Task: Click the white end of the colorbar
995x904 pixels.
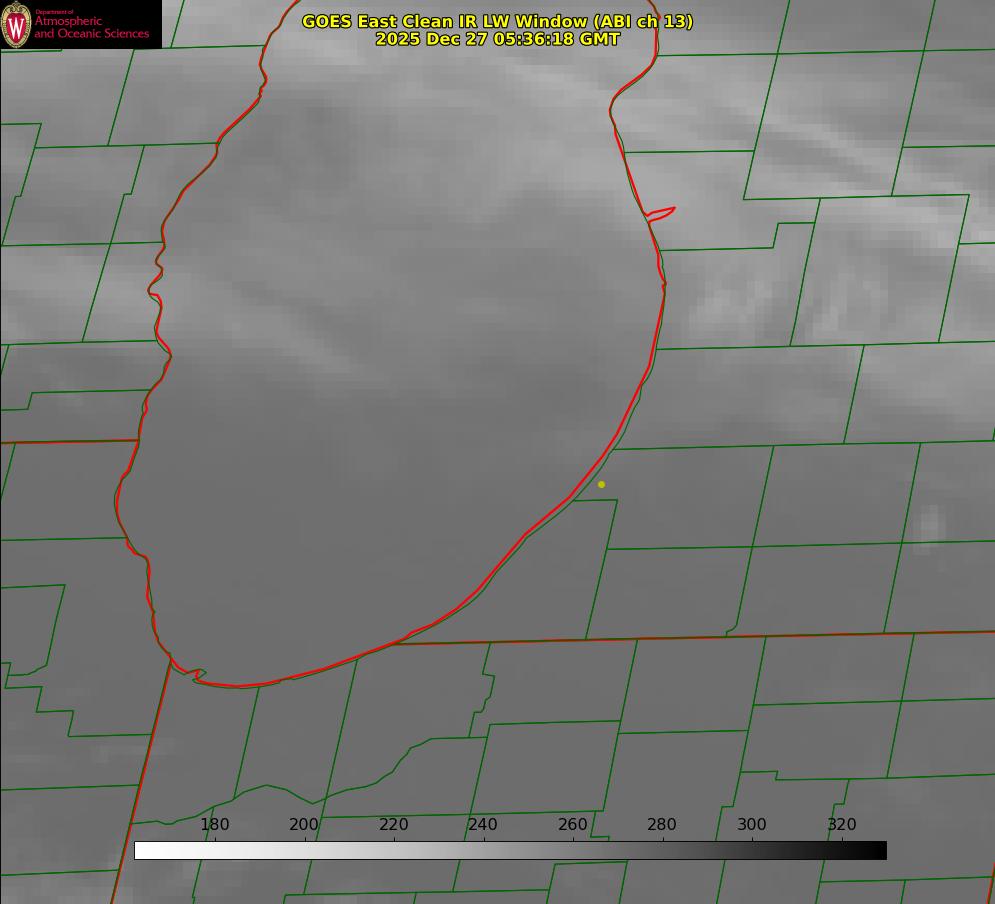Action: tap(142, 851)
